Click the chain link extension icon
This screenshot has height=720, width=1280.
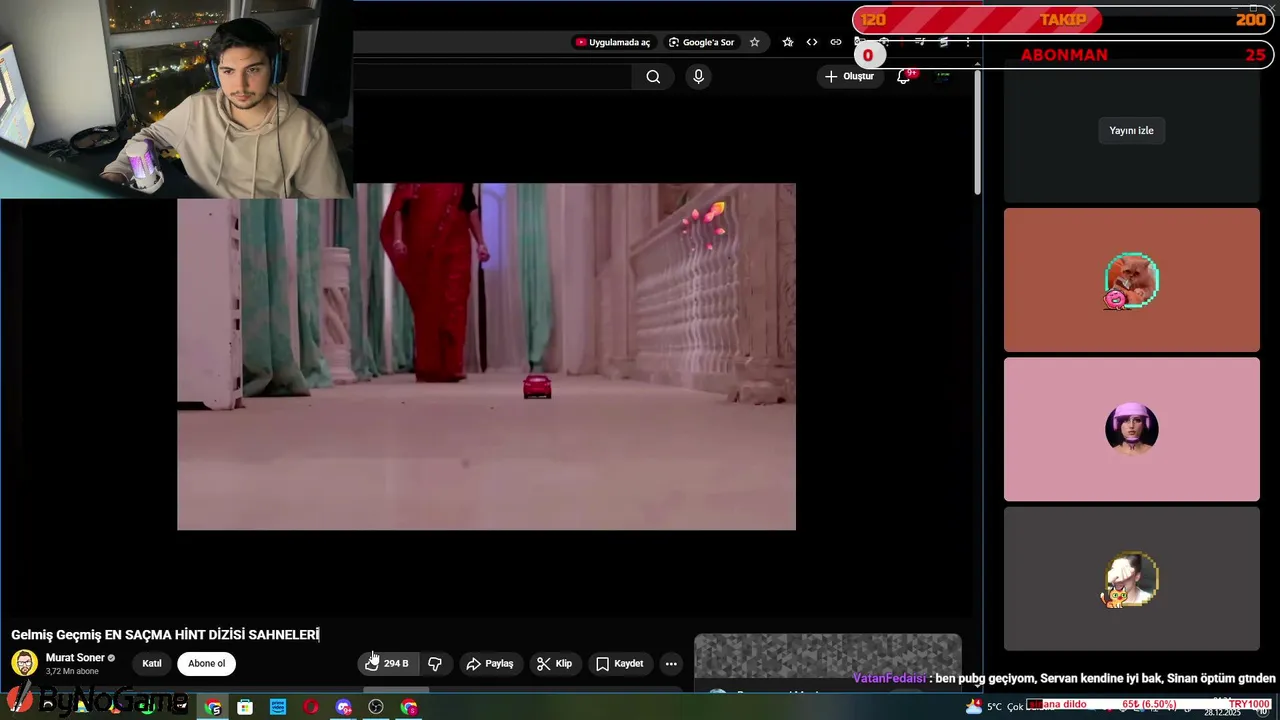(x=836, y=42)
